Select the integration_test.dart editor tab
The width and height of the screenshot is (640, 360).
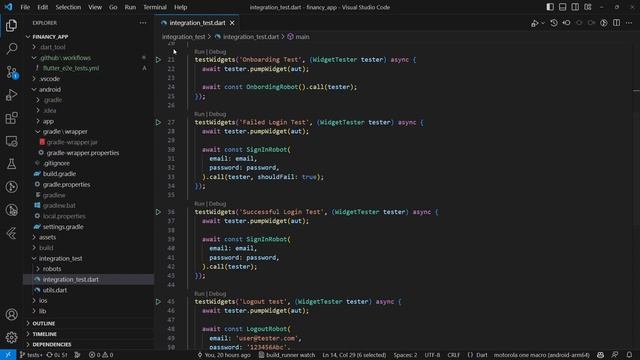point(197,23)
